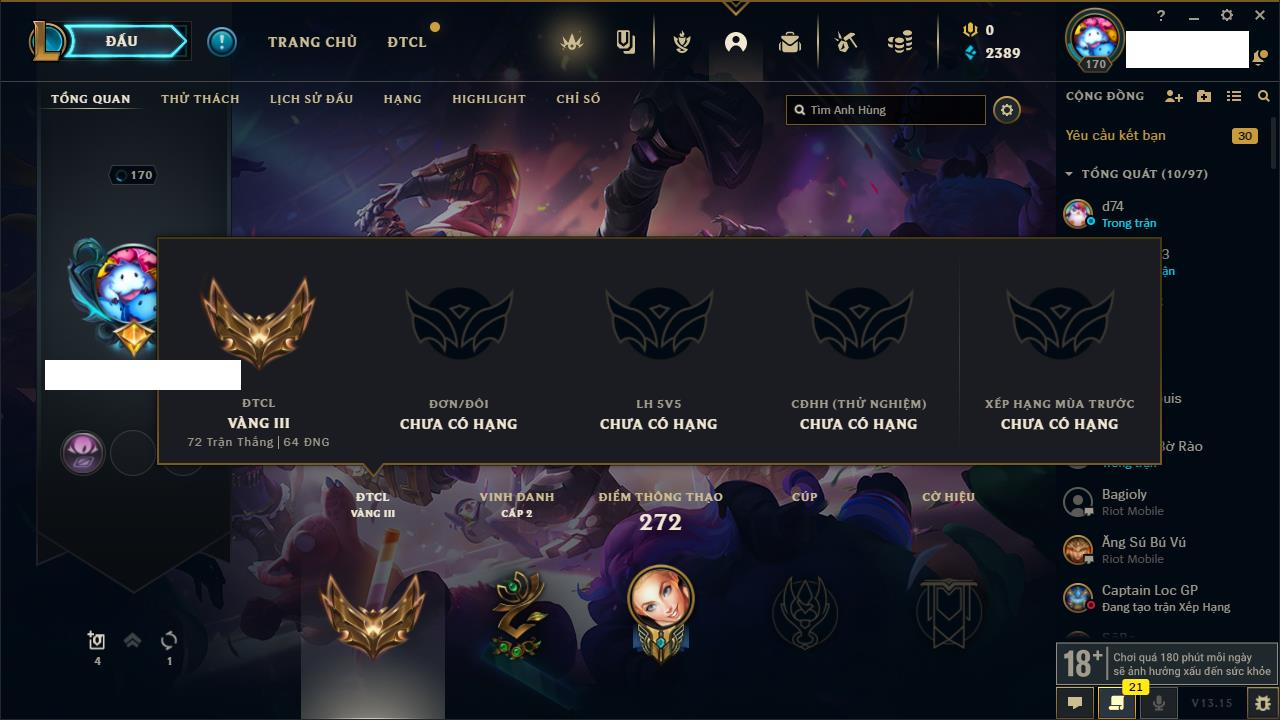The image size is (1280, 720).
Task: Click the blue alert notification icon
Action: [x=222, y=41]
